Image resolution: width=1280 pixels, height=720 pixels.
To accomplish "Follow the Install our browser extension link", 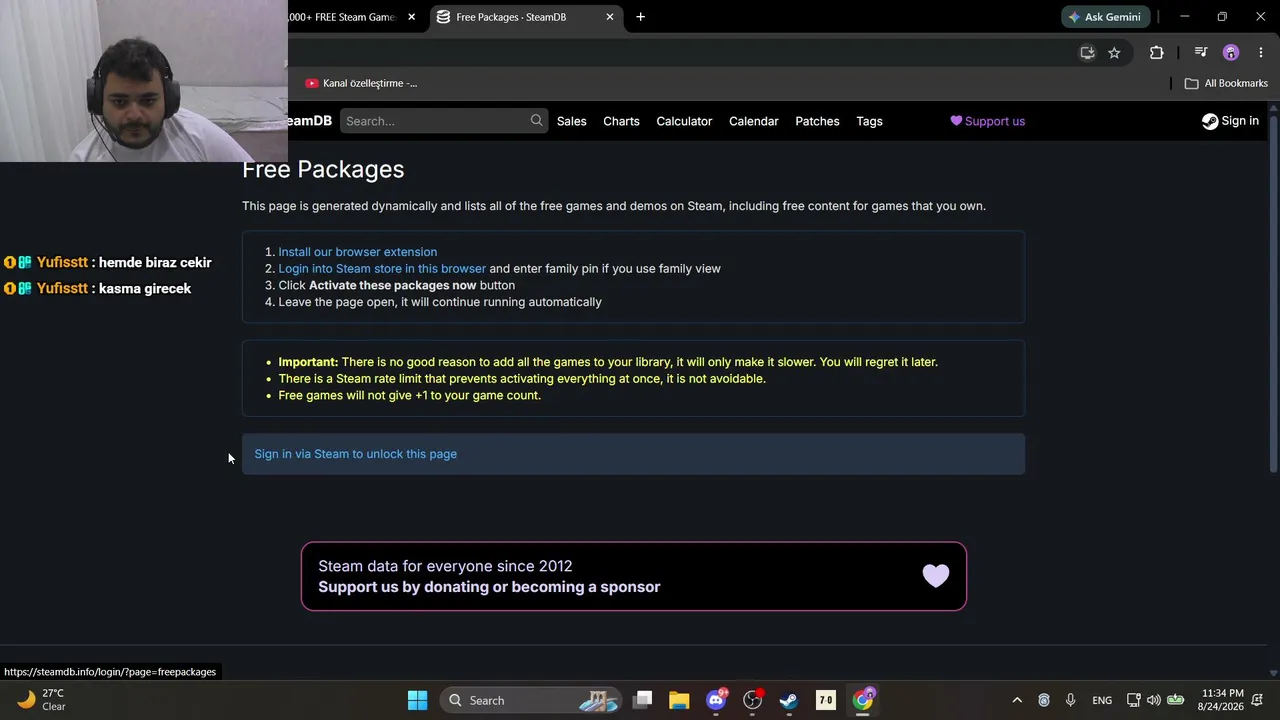I will (357, 252).
